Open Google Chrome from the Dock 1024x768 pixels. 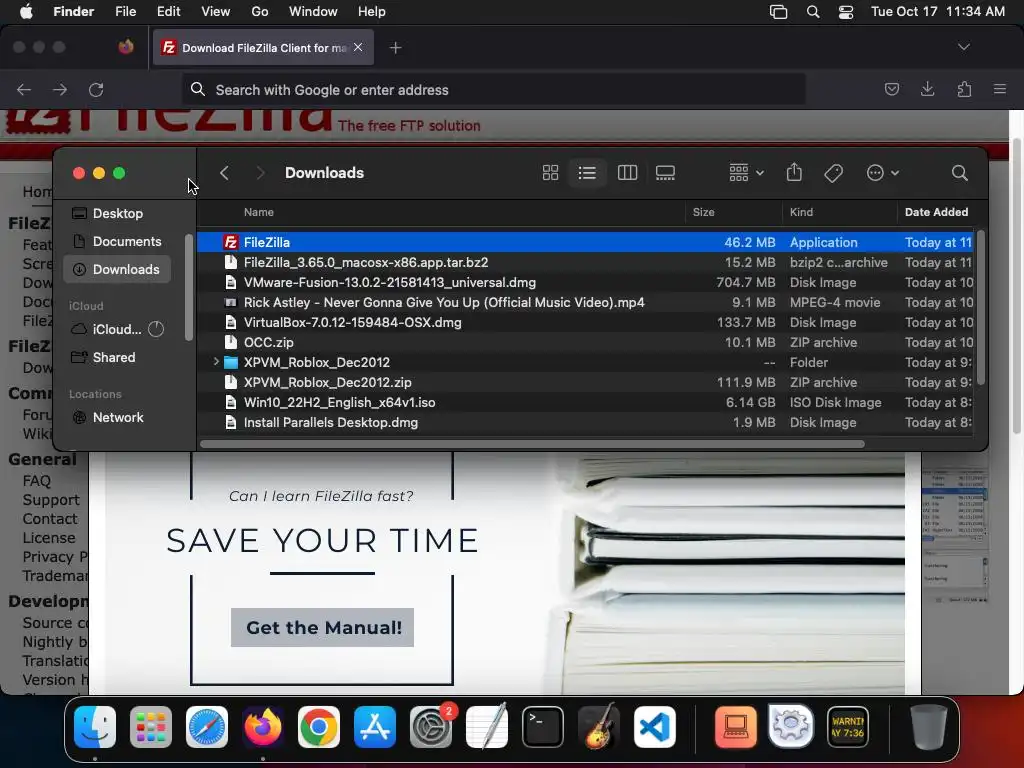[319, 727]
